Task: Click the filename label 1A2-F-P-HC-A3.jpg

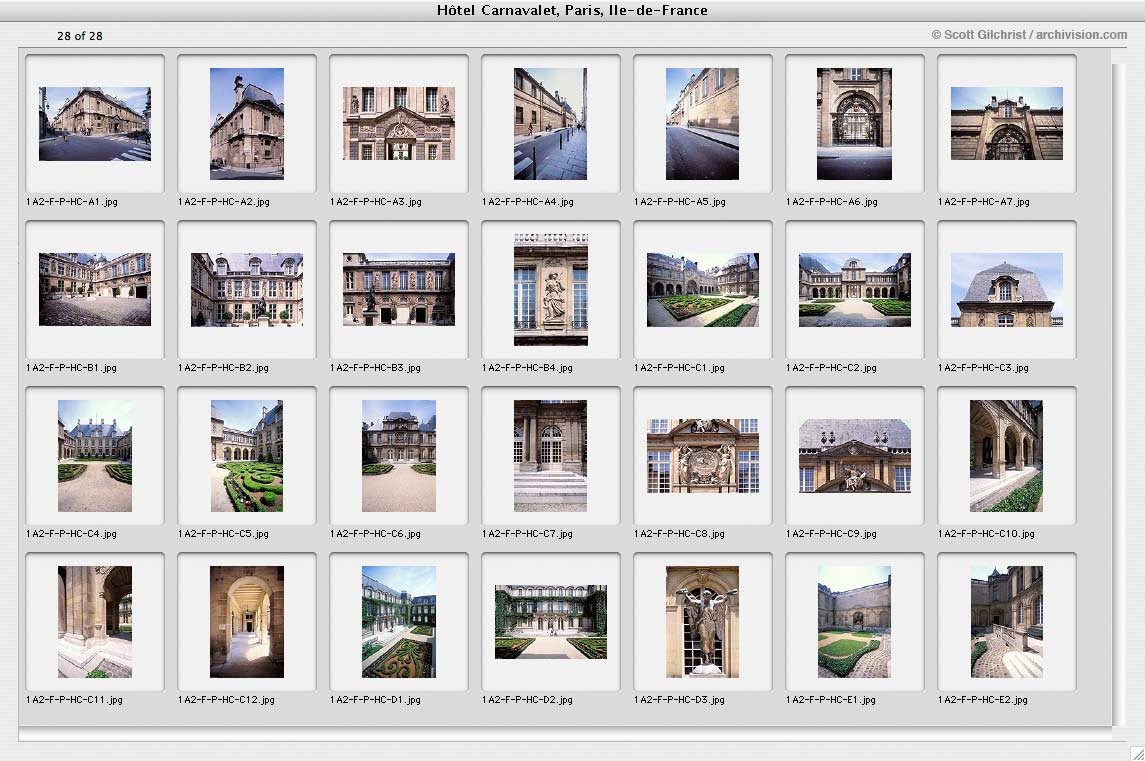Action: pyautogui.click(x=375, y=202)
